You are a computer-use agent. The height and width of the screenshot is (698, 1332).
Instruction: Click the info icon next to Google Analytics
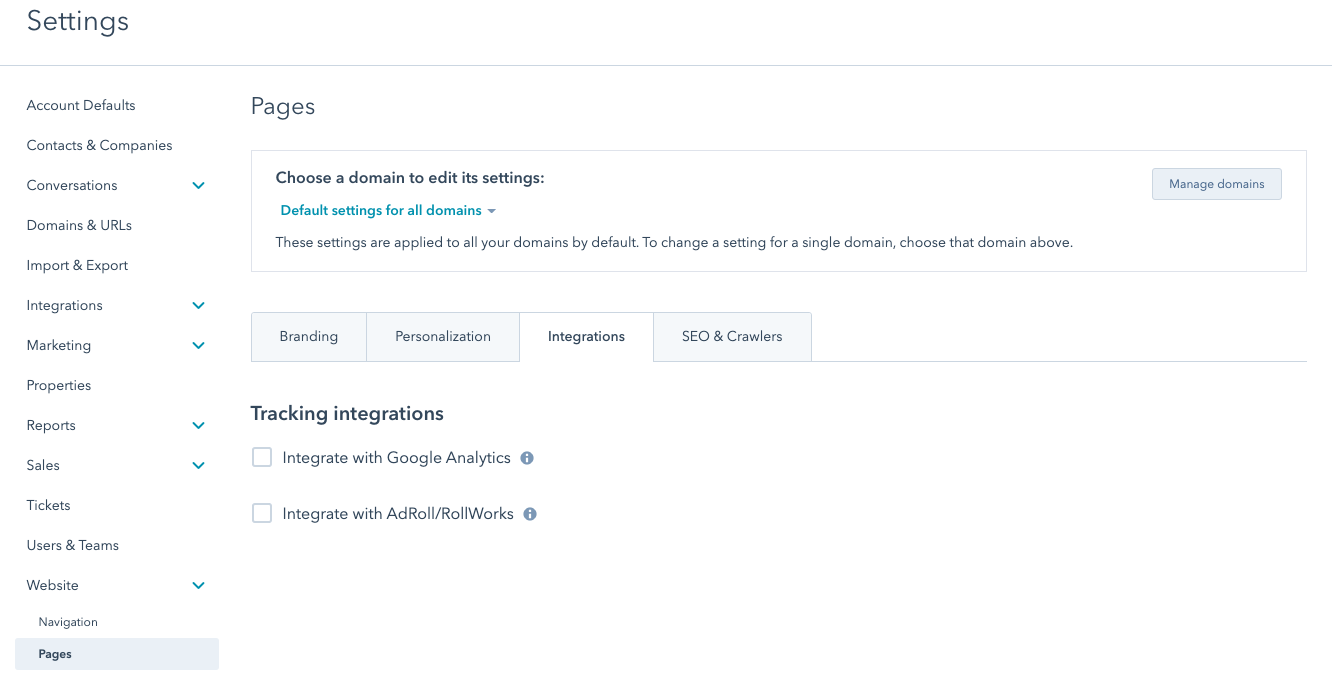526,457
